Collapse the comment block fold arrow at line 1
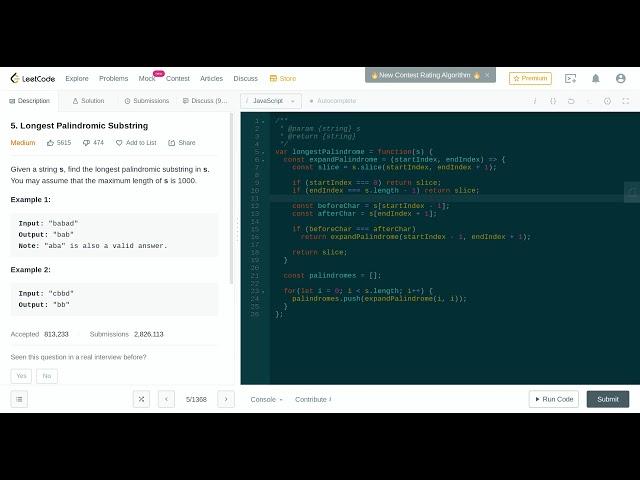Image resolution: width=640 pixels, height=480 pixels. pos(263,121)
